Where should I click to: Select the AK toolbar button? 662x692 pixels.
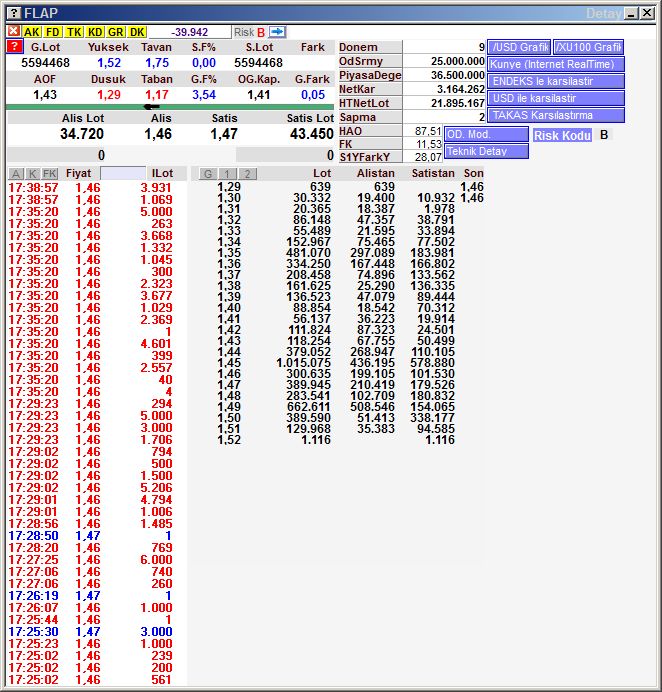32,32
